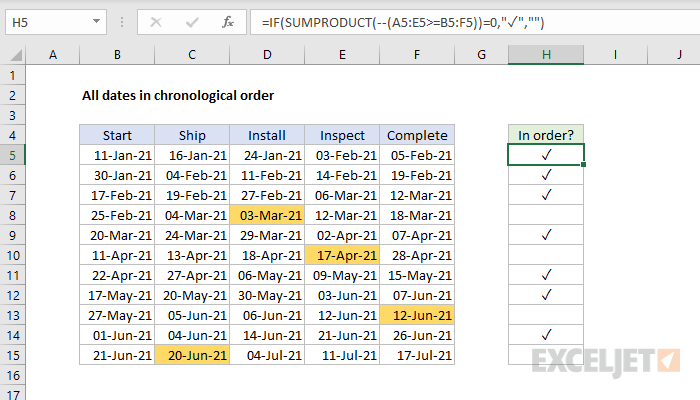Select highlighted cell 20-Jun-21
Viewport: 700px width, 400px height.
[192, 355]
